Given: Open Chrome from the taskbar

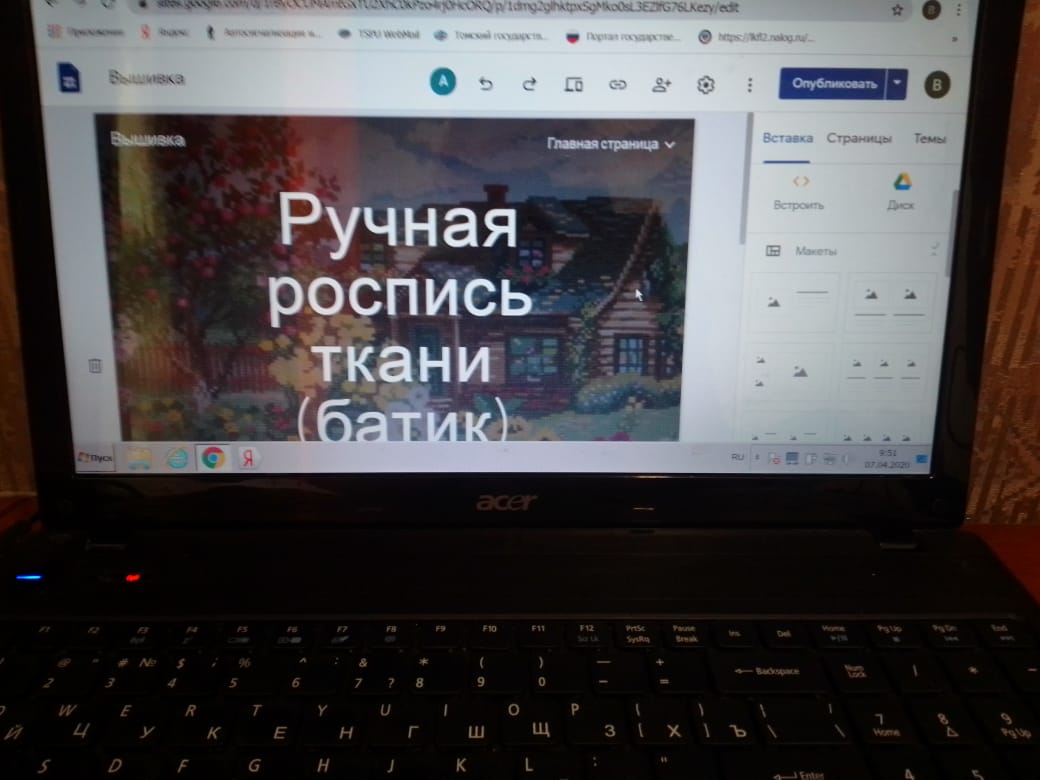Looking at the screenshot, I should pos(213,458).
